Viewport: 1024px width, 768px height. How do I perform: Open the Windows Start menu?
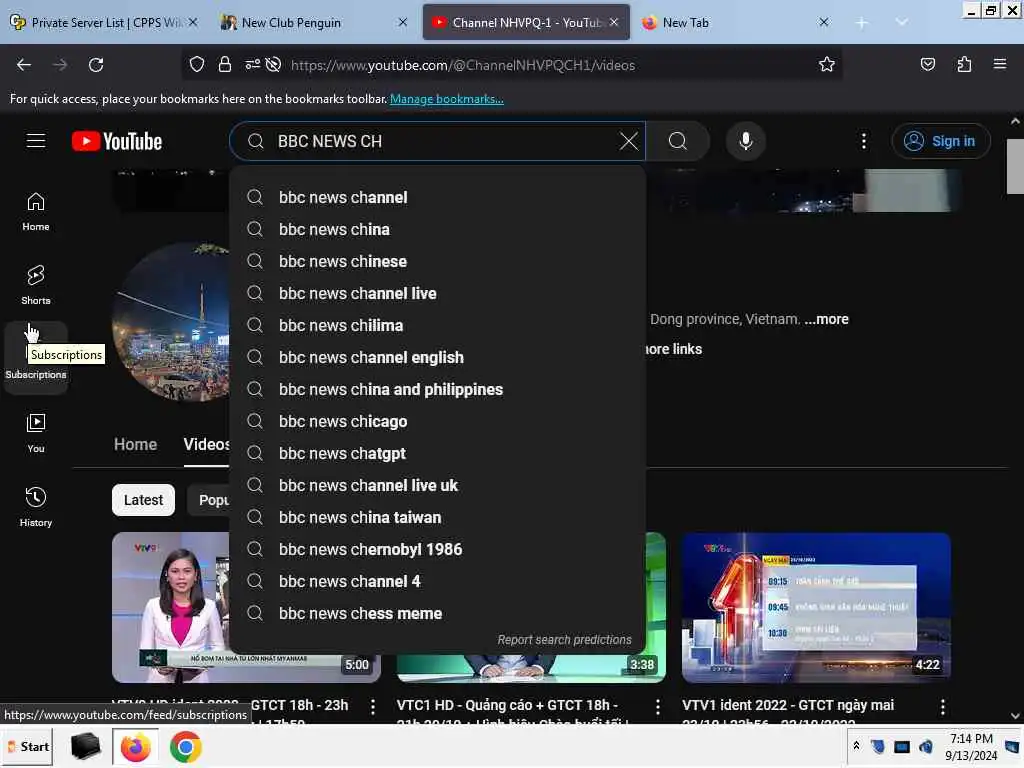pos(28,746)
